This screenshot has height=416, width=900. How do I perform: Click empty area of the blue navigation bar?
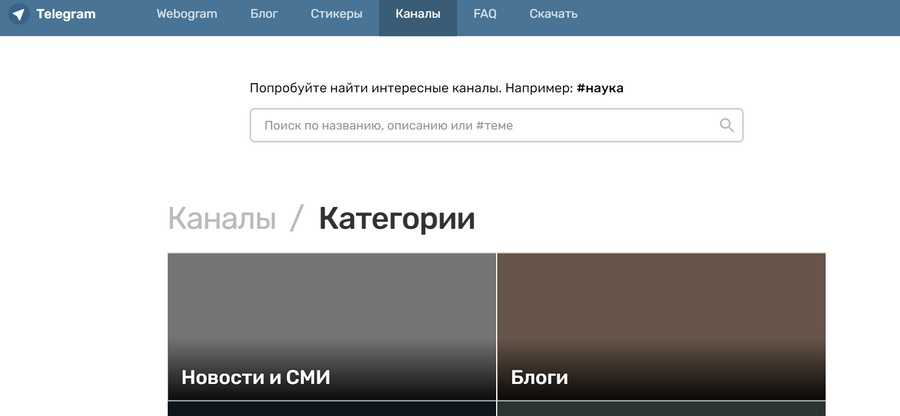750,15
